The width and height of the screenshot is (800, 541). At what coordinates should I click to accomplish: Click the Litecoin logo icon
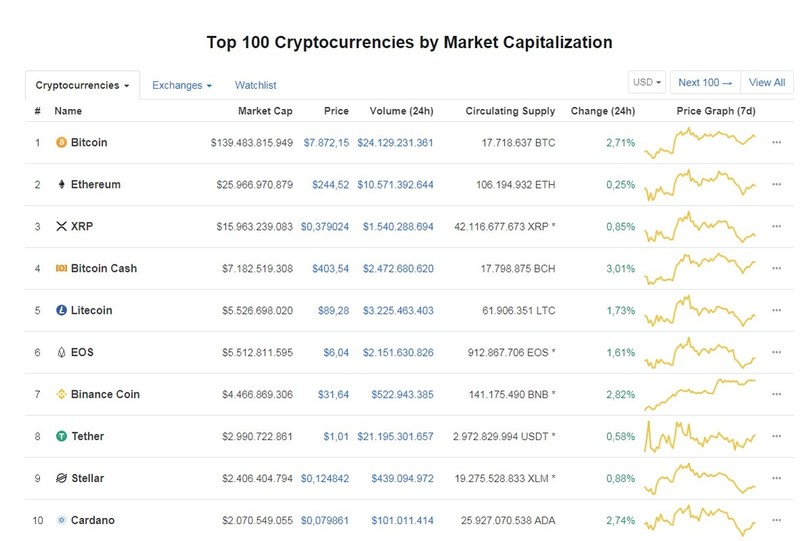61,310
